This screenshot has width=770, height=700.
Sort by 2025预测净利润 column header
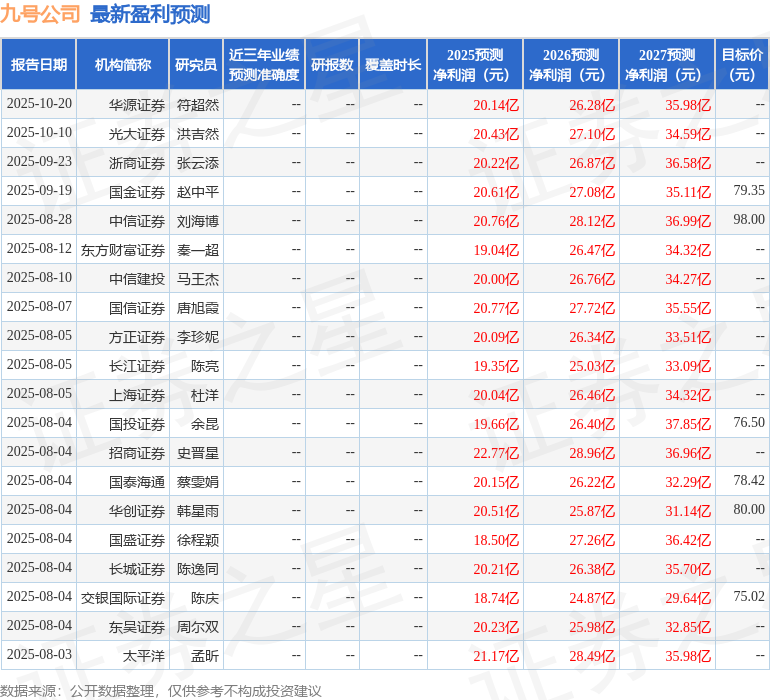[x=475, y=65]
